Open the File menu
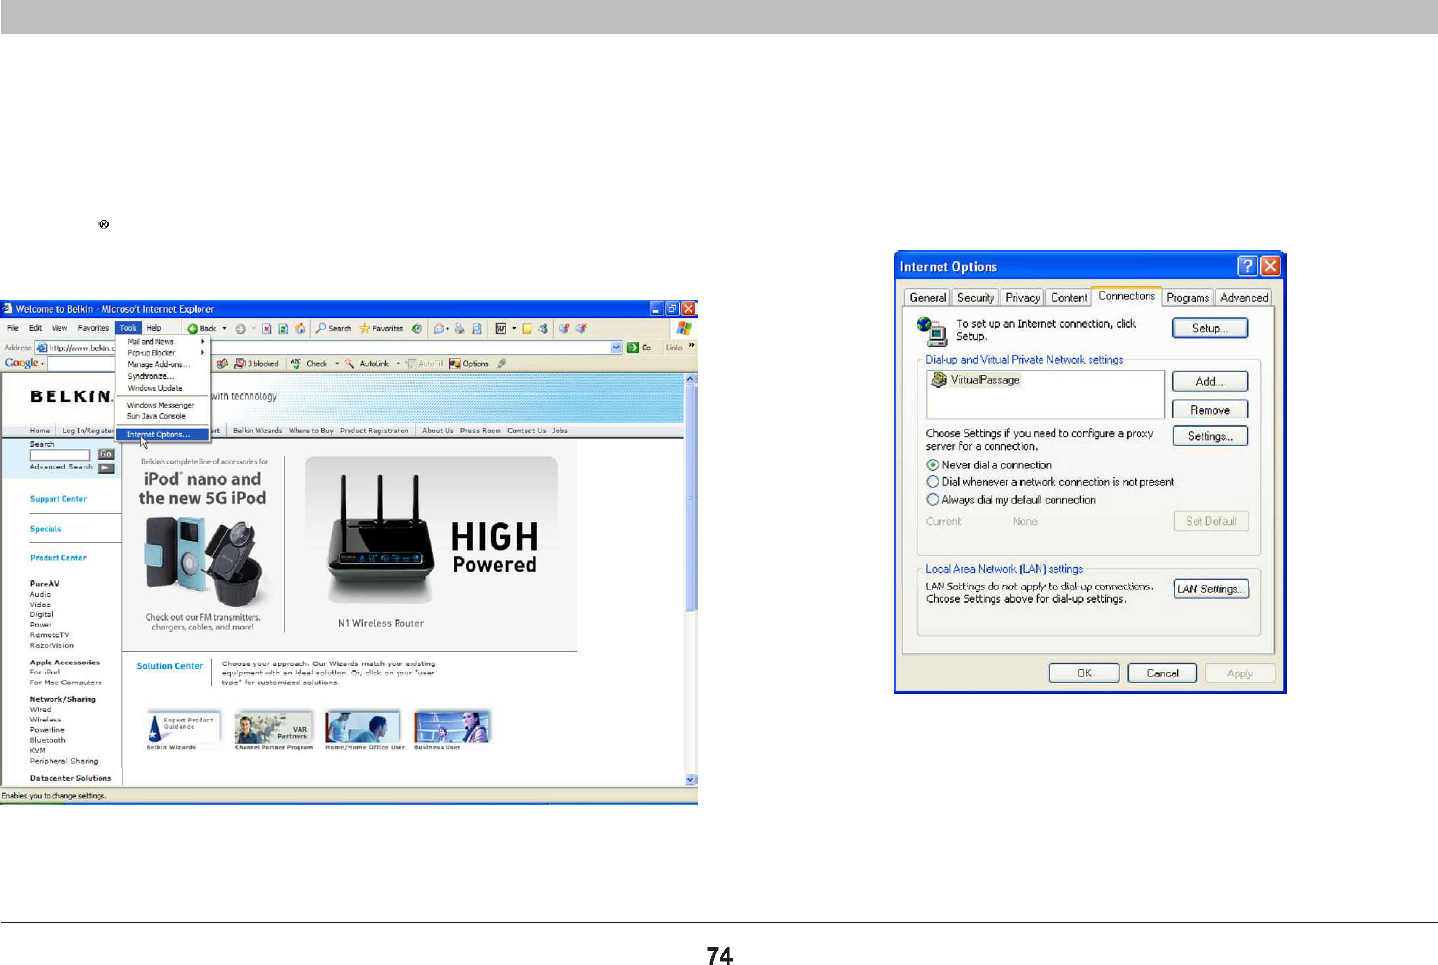The width and height of the screenshot is (1438, 965). pyautogui.click(x=13, y=328)
